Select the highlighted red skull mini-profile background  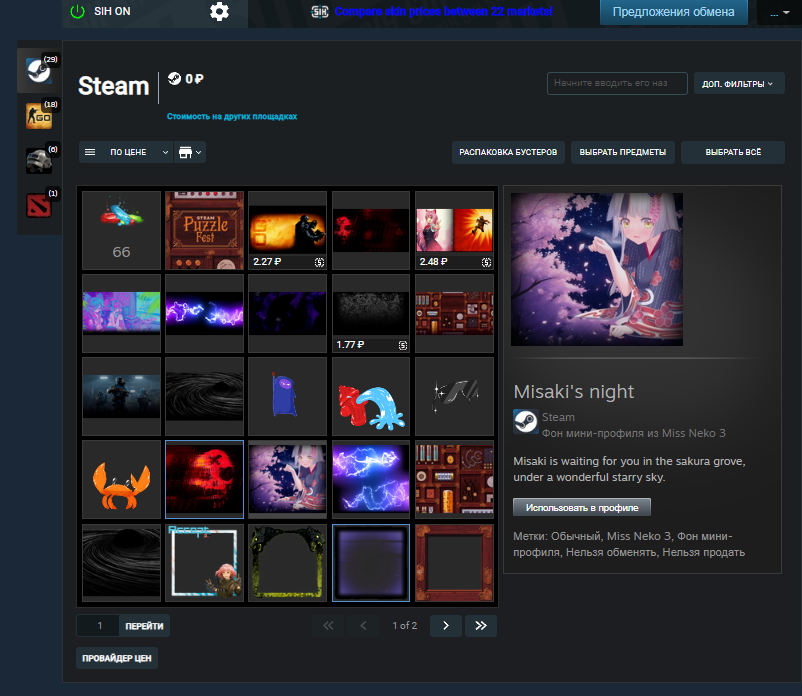coord(205,480)
